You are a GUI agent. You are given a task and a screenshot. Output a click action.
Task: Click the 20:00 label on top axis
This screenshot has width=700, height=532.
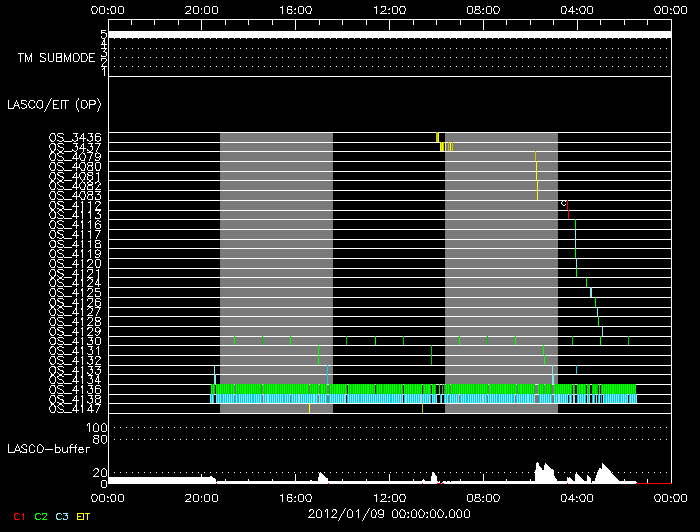coord(202,9)
